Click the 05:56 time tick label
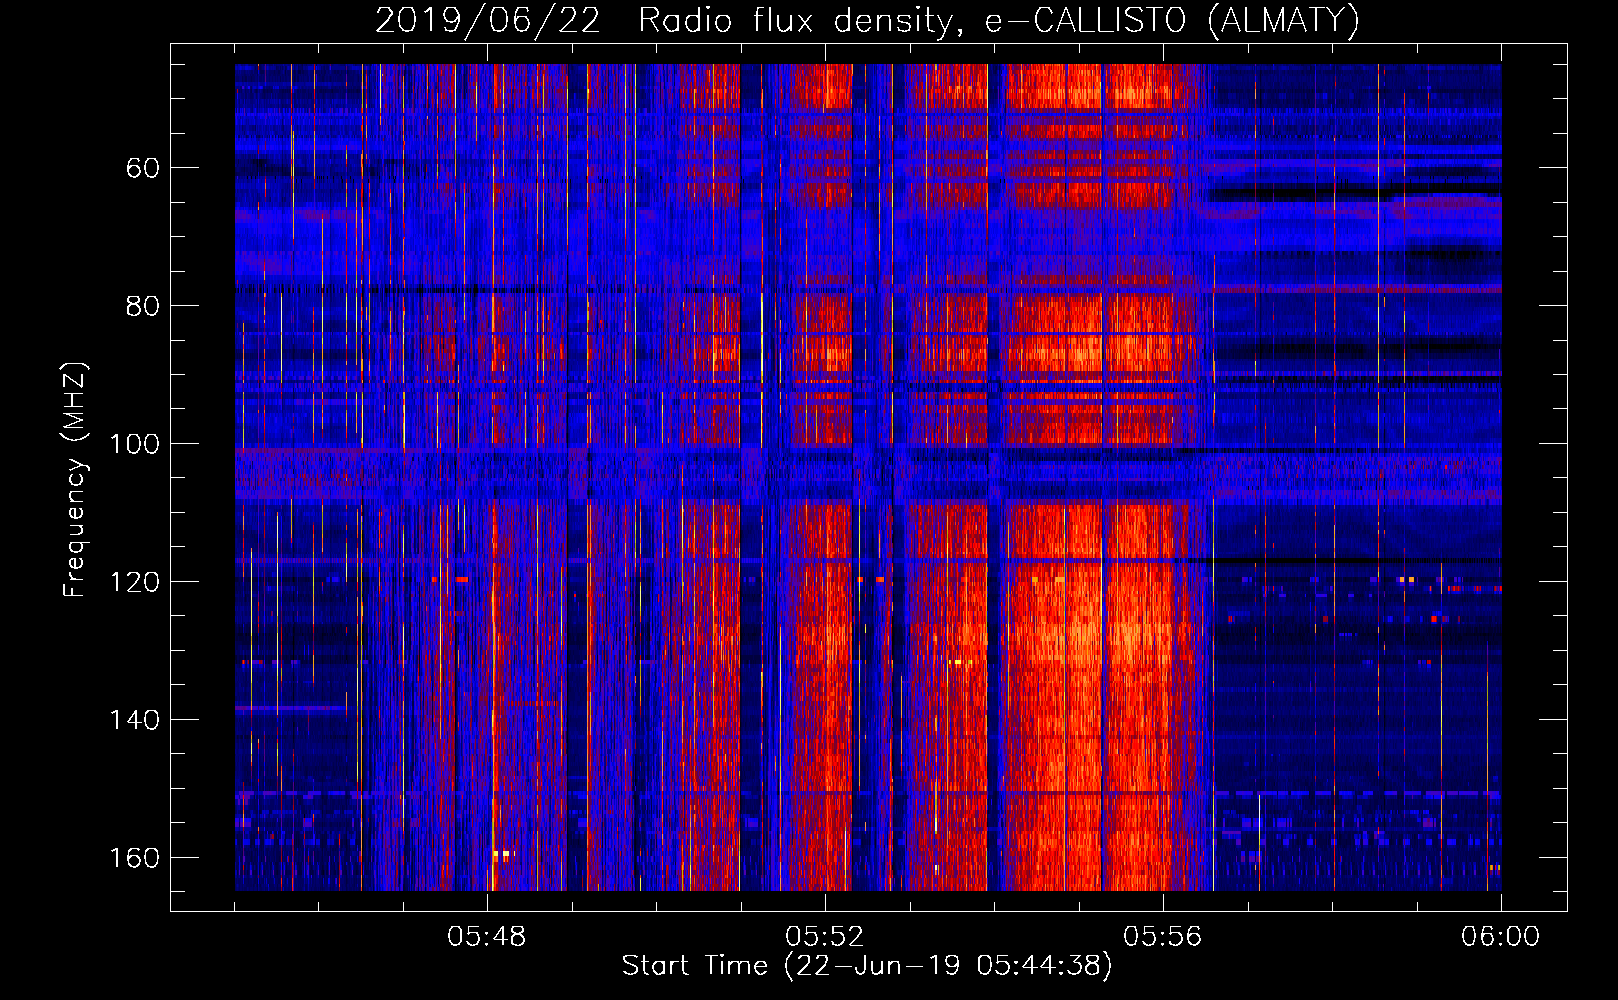Image resolution: width=1618 pixels, height=1000 pixels. coord(1163,937)
